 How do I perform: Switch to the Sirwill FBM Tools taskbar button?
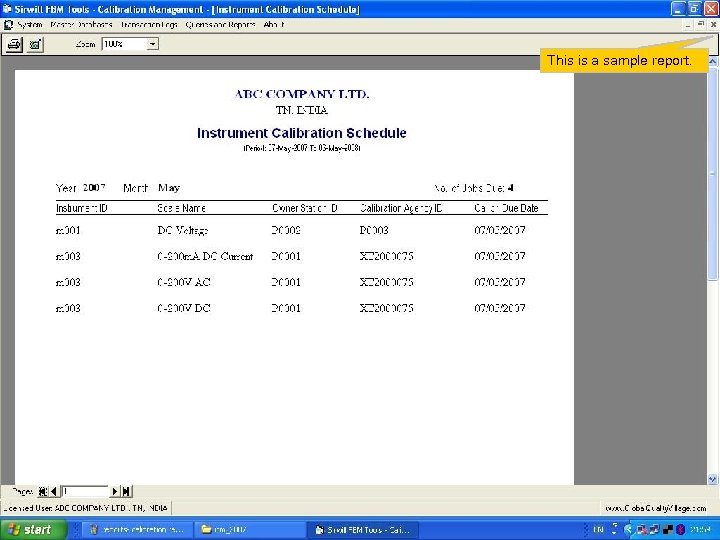point(361,530)
